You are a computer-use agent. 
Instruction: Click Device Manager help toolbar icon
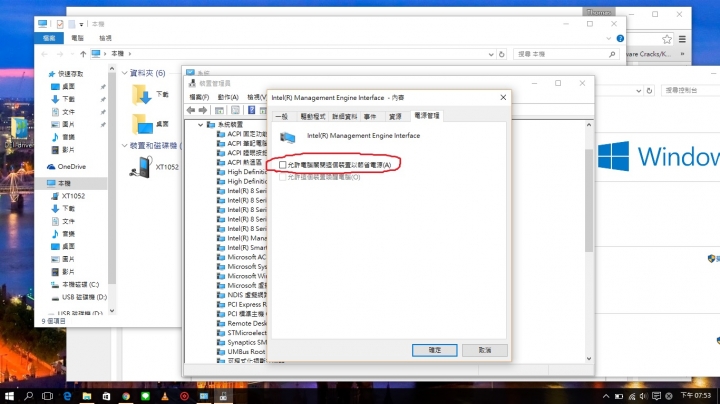pyautogui.click(x=251, y=110)
